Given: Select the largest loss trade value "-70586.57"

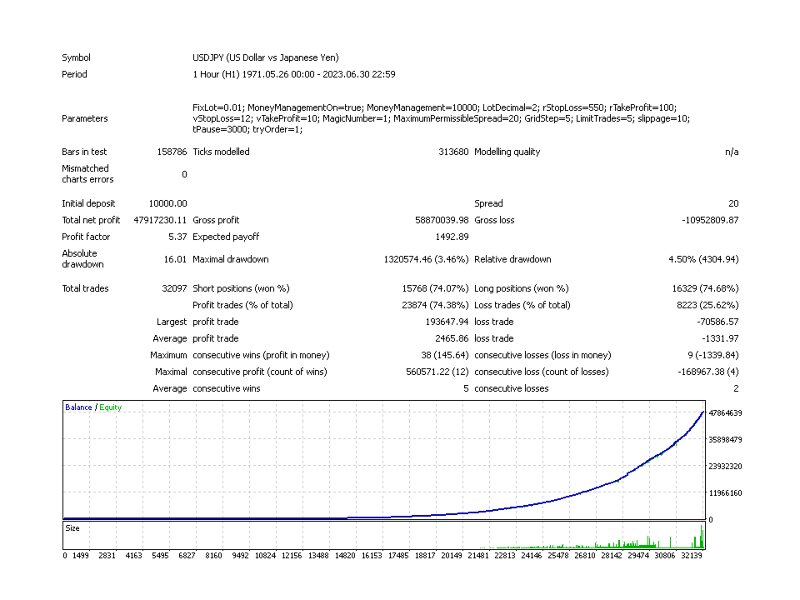Looking at the screenshot, I should pos(718,322).
